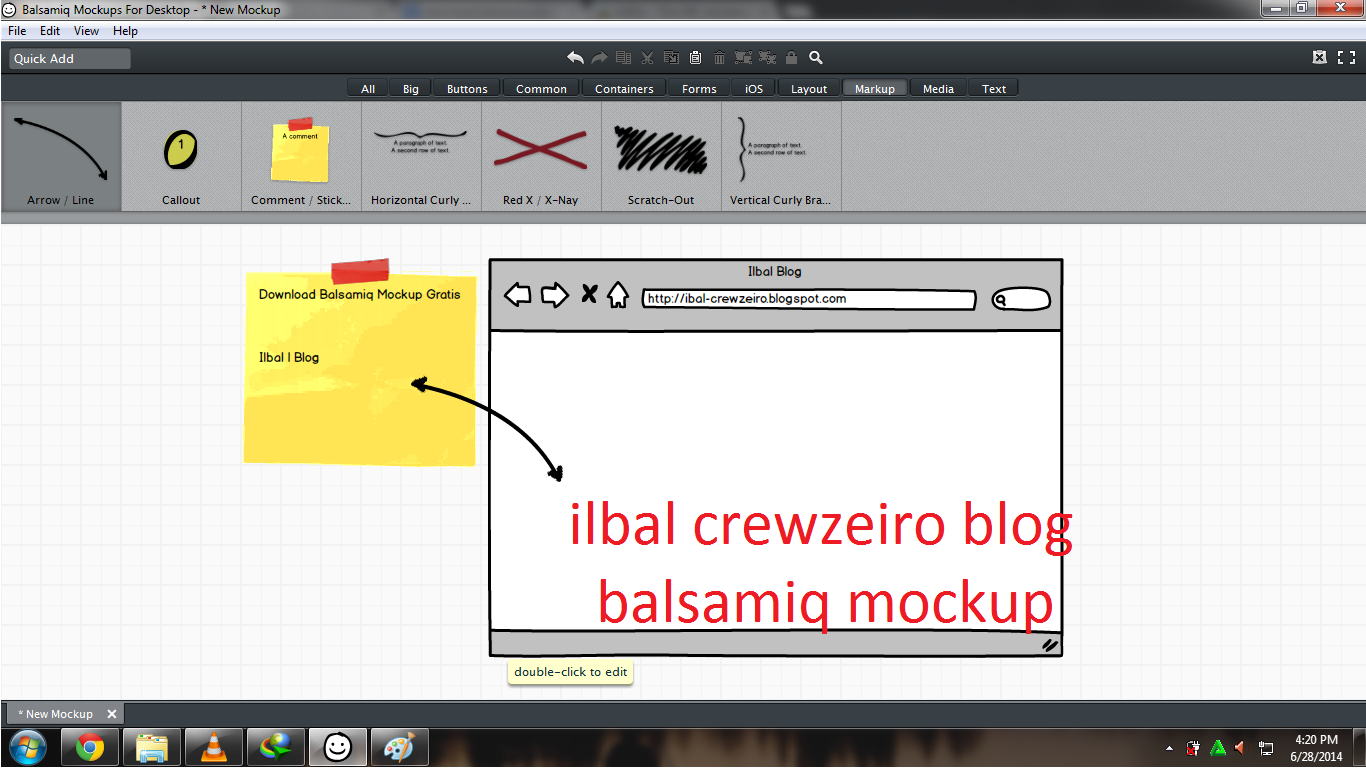1366x768 pixels.
Task: Click the speaker volume tray icon
Action: click(x=1241, y=748)
